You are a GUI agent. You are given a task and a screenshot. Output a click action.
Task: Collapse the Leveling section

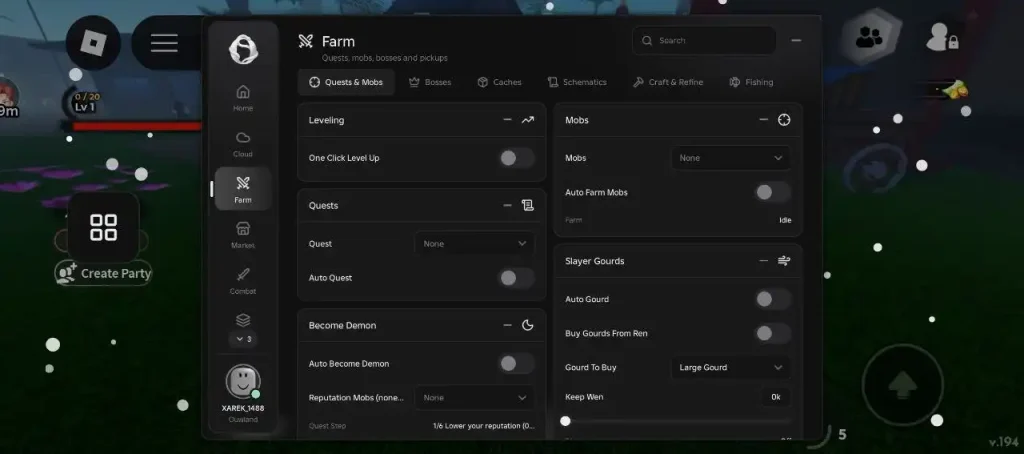(507, 120)
